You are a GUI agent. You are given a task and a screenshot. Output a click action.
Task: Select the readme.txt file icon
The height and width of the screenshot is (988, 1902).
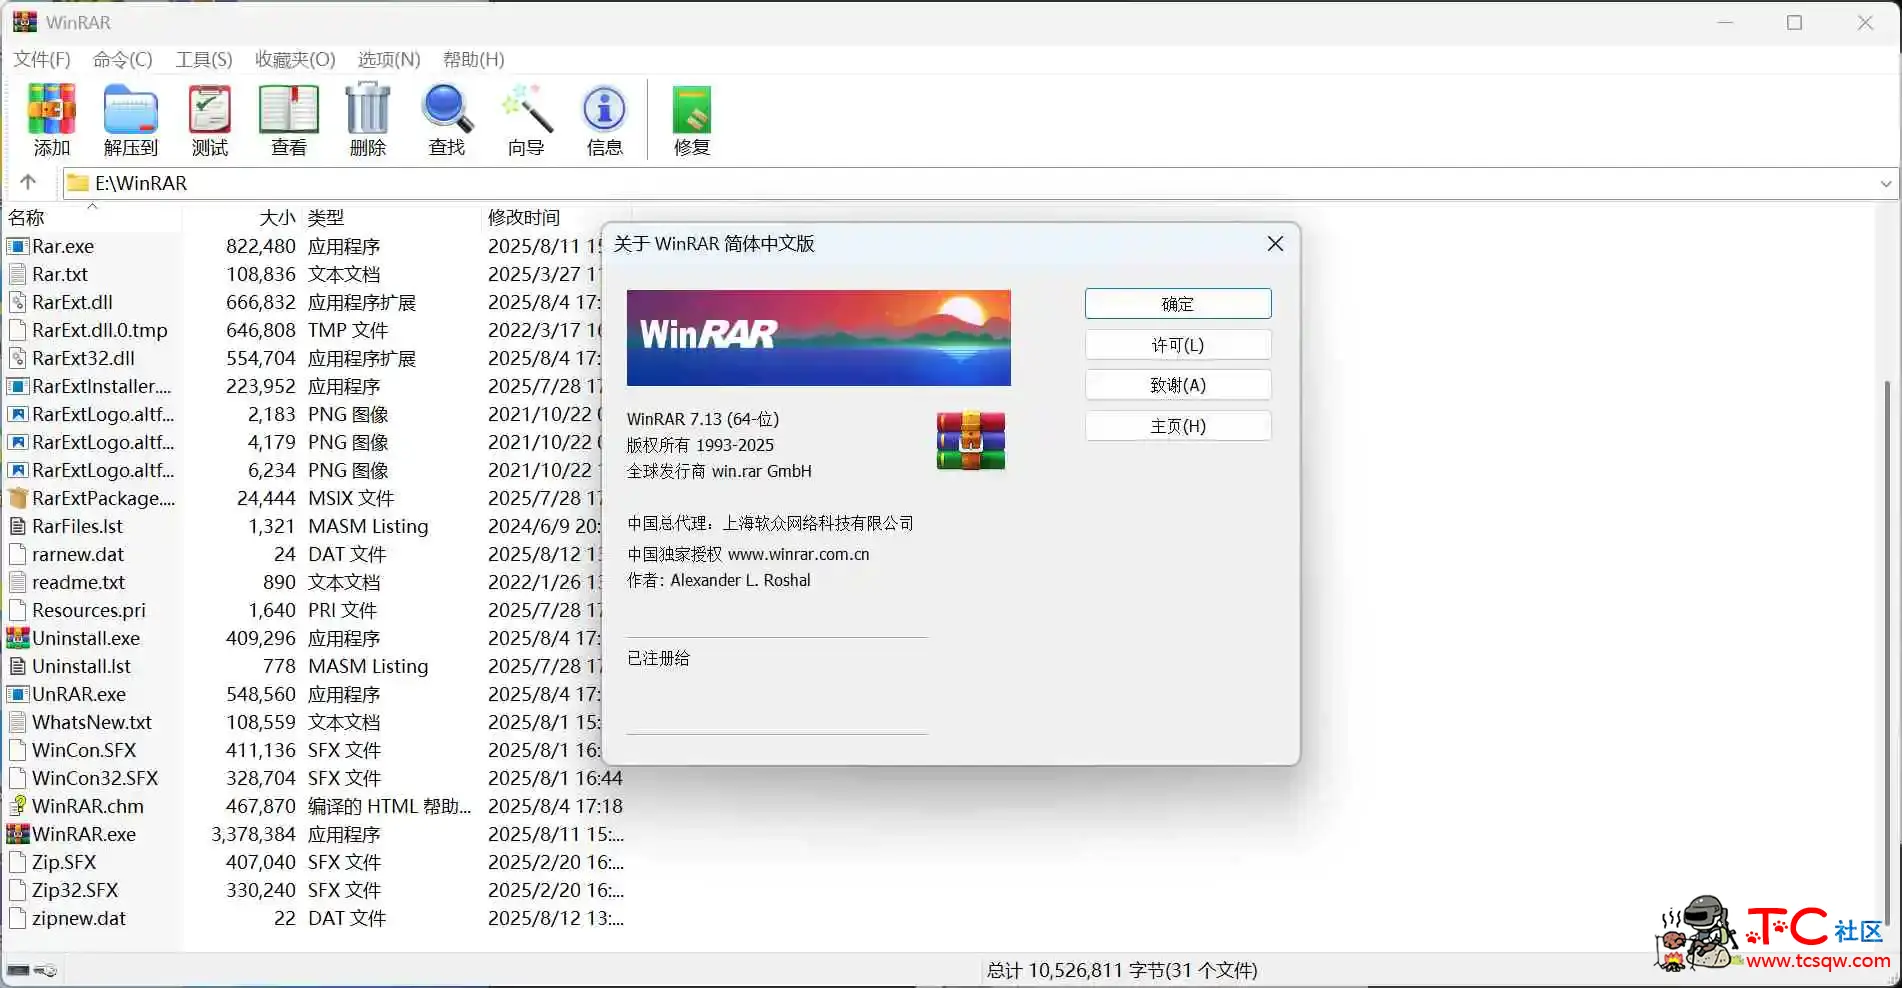click(x=17, y=582)
